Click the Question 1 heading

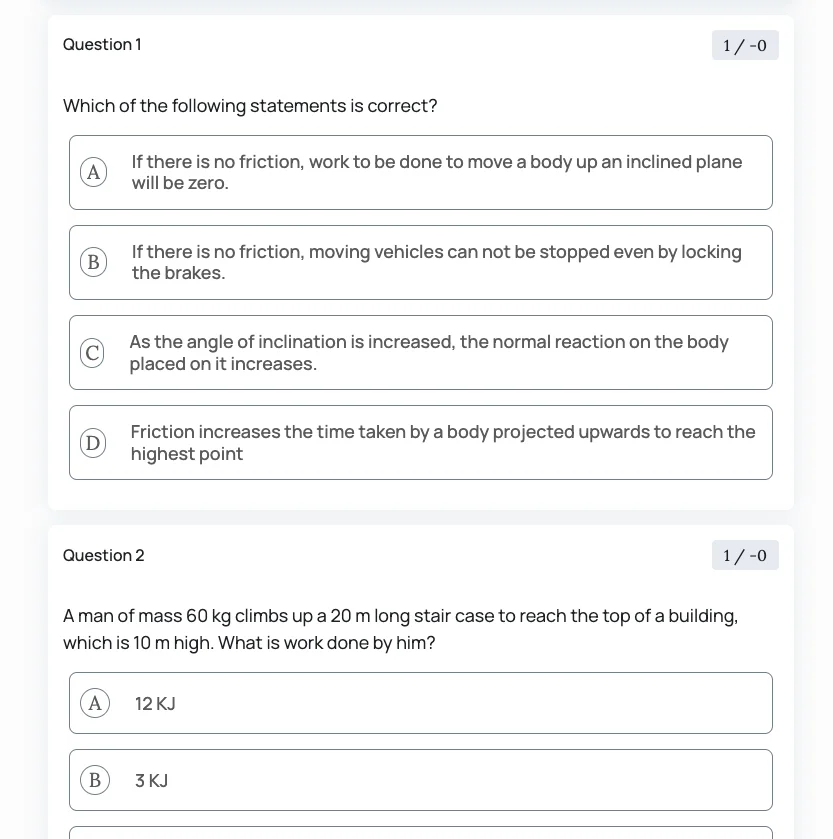102,45
